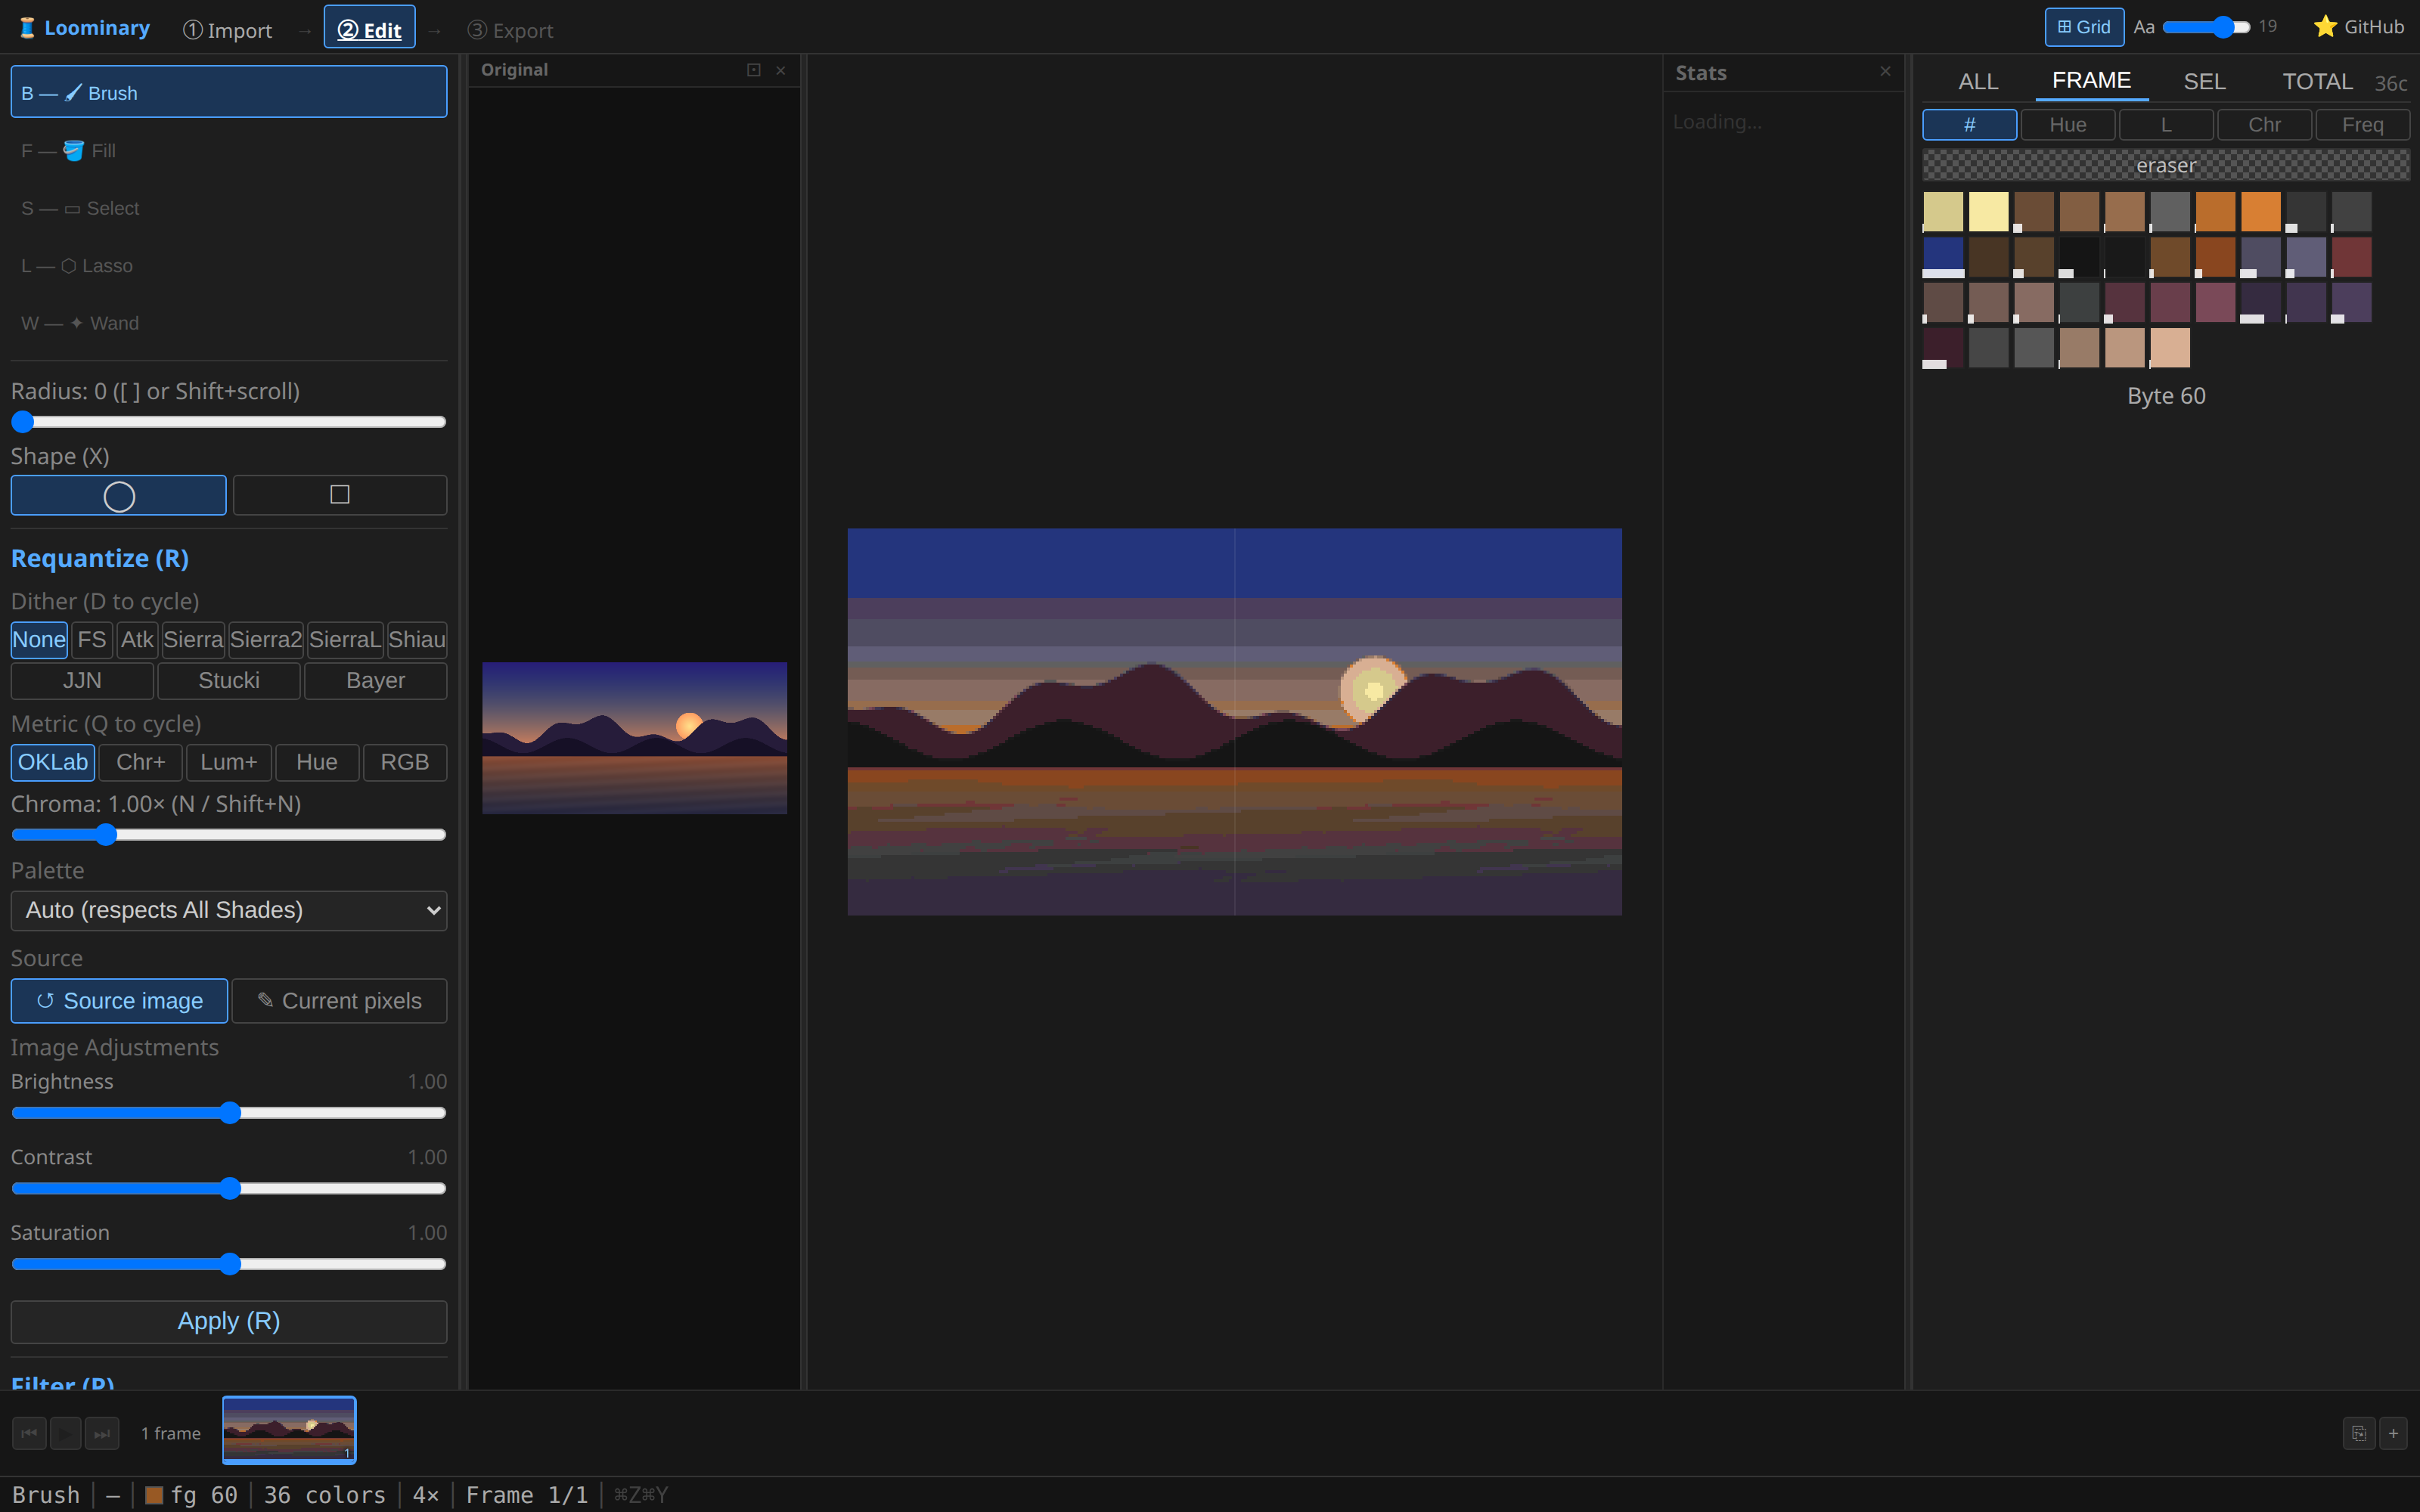
Task: Choose RGB color metric
Action: point(405,763)
